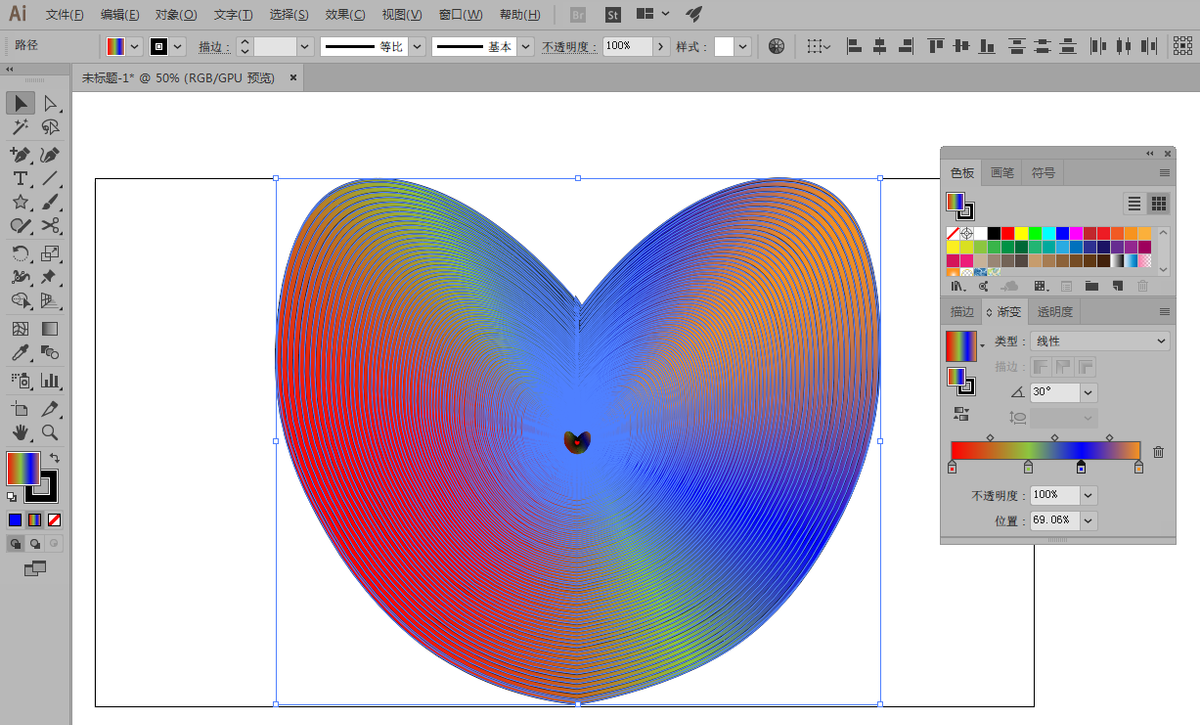Image resolution: width=1200 pixels, height=725 pixels.
Task: Click vertical align top icon
Action: [935, 46]
